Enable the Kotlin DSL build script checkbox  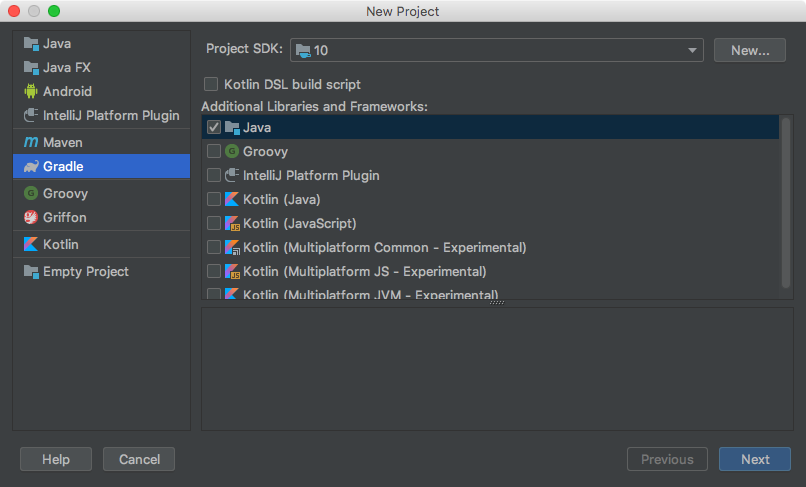pos(211,85)
